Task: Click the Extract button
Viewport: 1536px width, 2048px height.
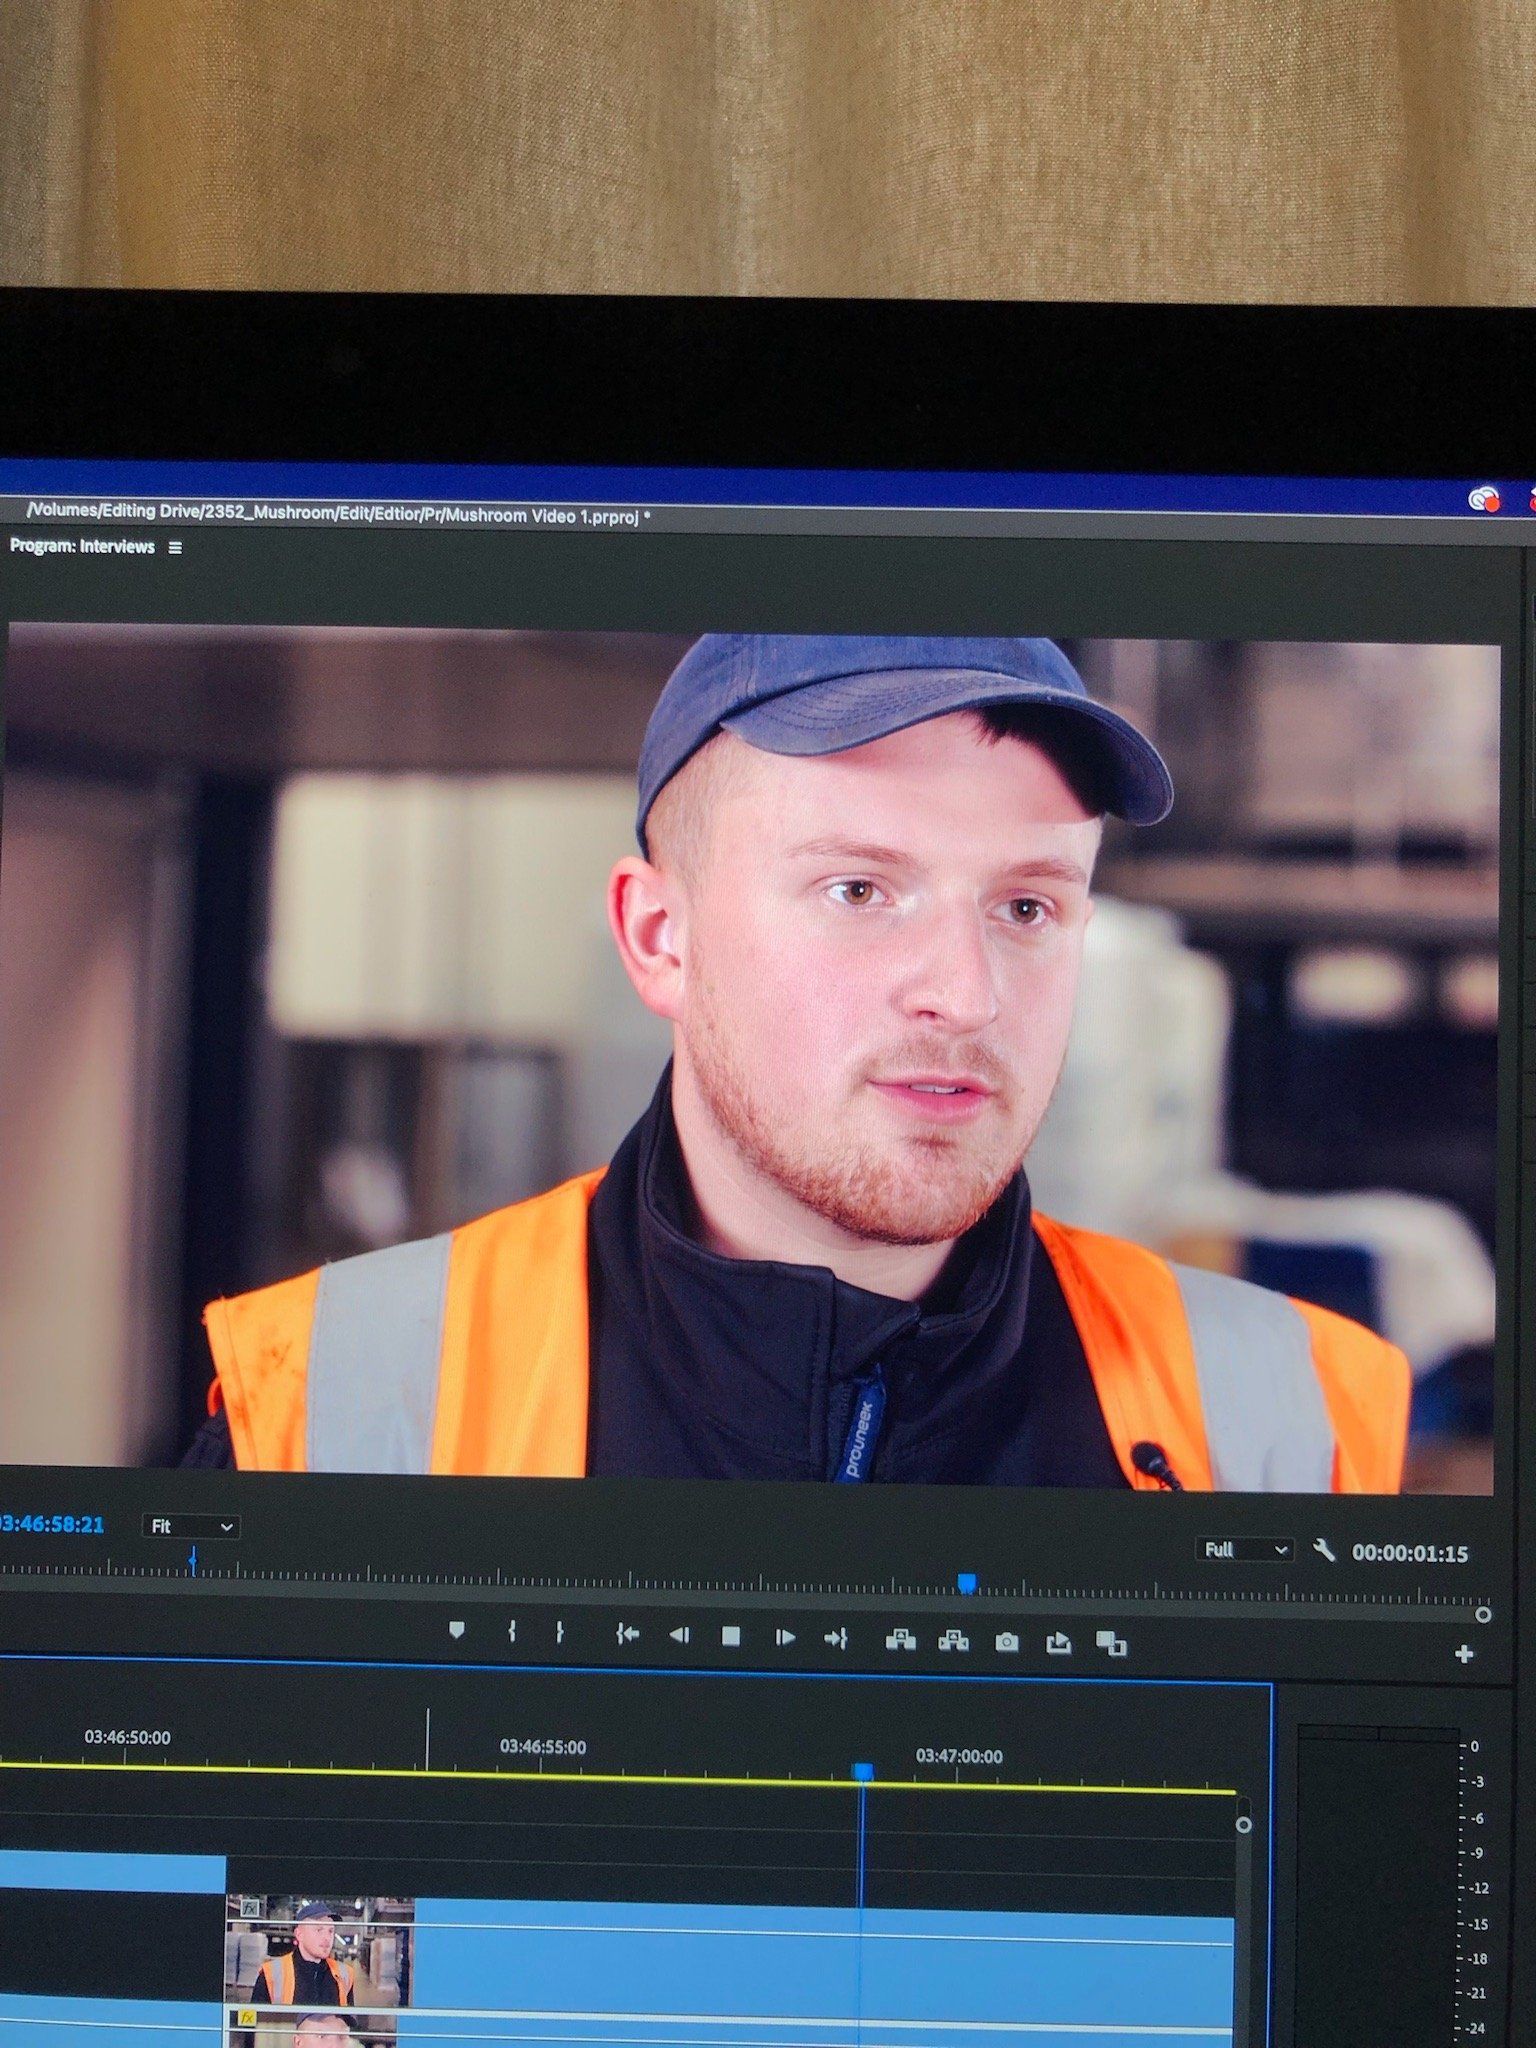Action: tap(953, 1640)
